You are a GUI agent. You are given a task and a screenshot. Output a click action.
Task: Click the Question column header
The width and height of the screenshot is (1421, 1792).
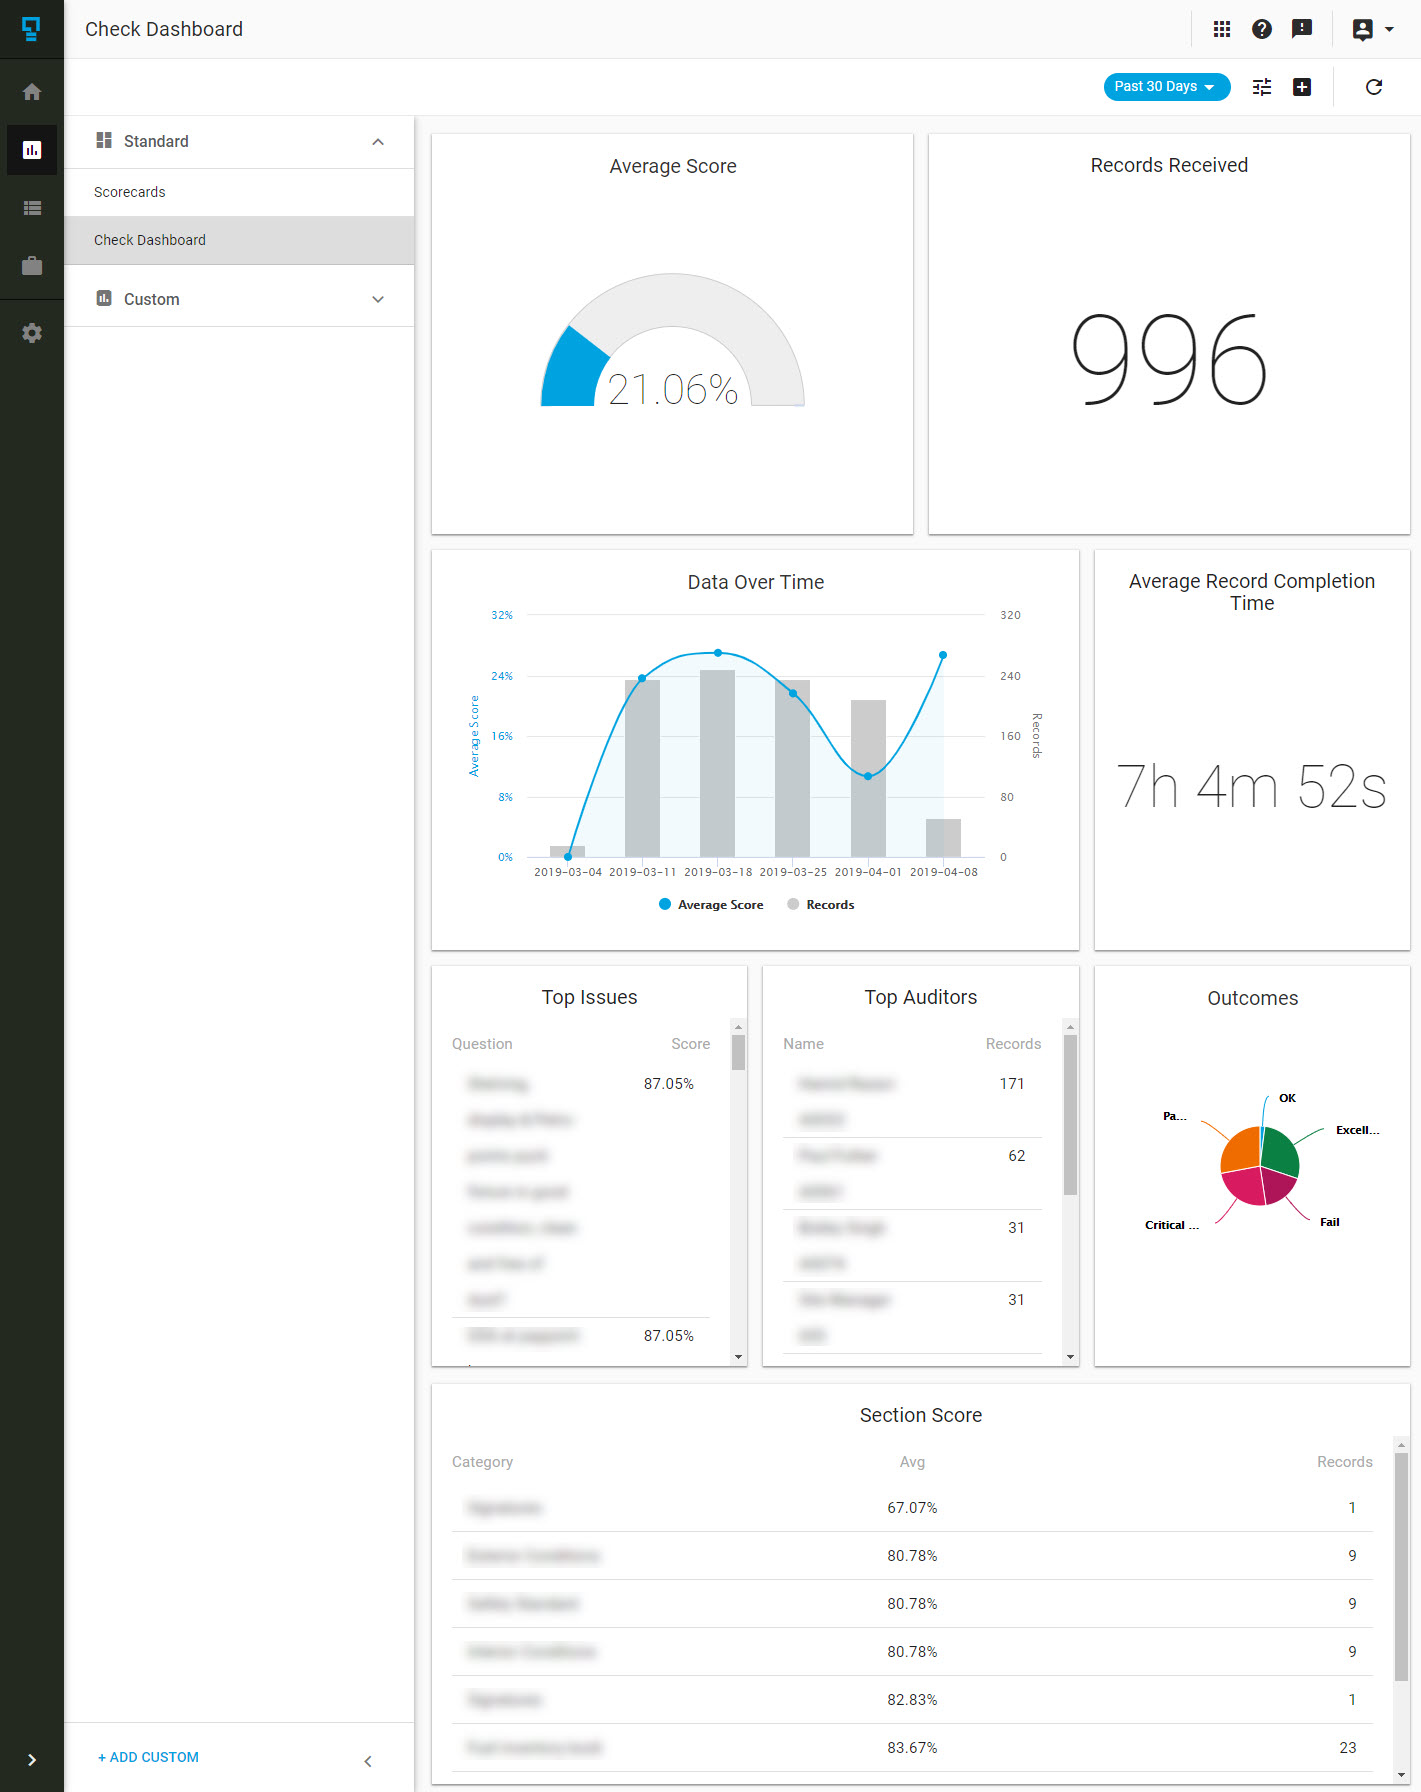482,1044
